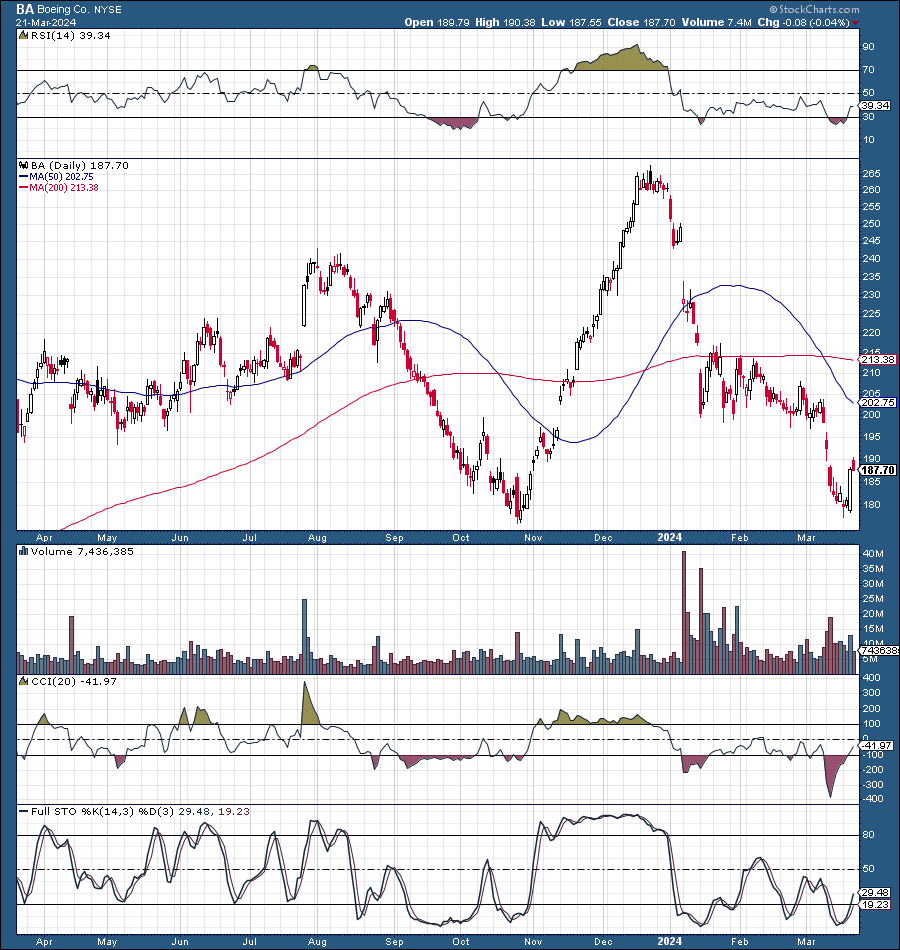Click the tallest January volume bar

point(684,613)
